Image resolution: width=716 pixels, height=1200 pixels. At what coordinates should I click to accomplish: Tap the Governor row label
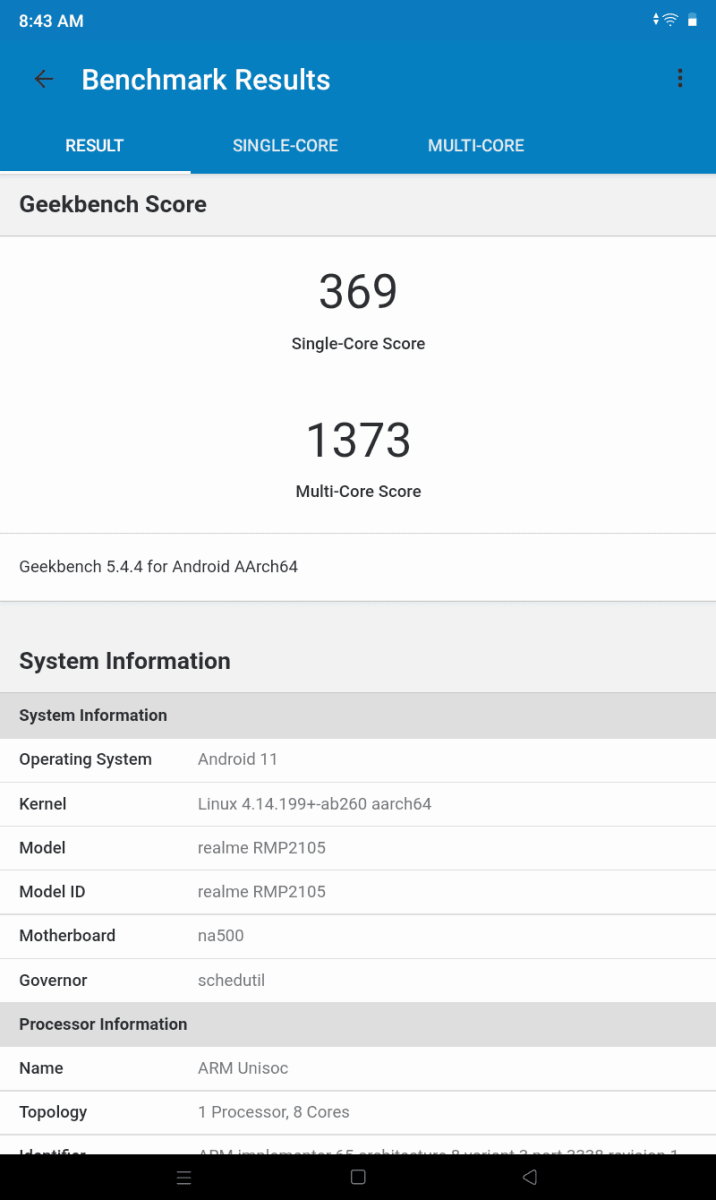53,981
